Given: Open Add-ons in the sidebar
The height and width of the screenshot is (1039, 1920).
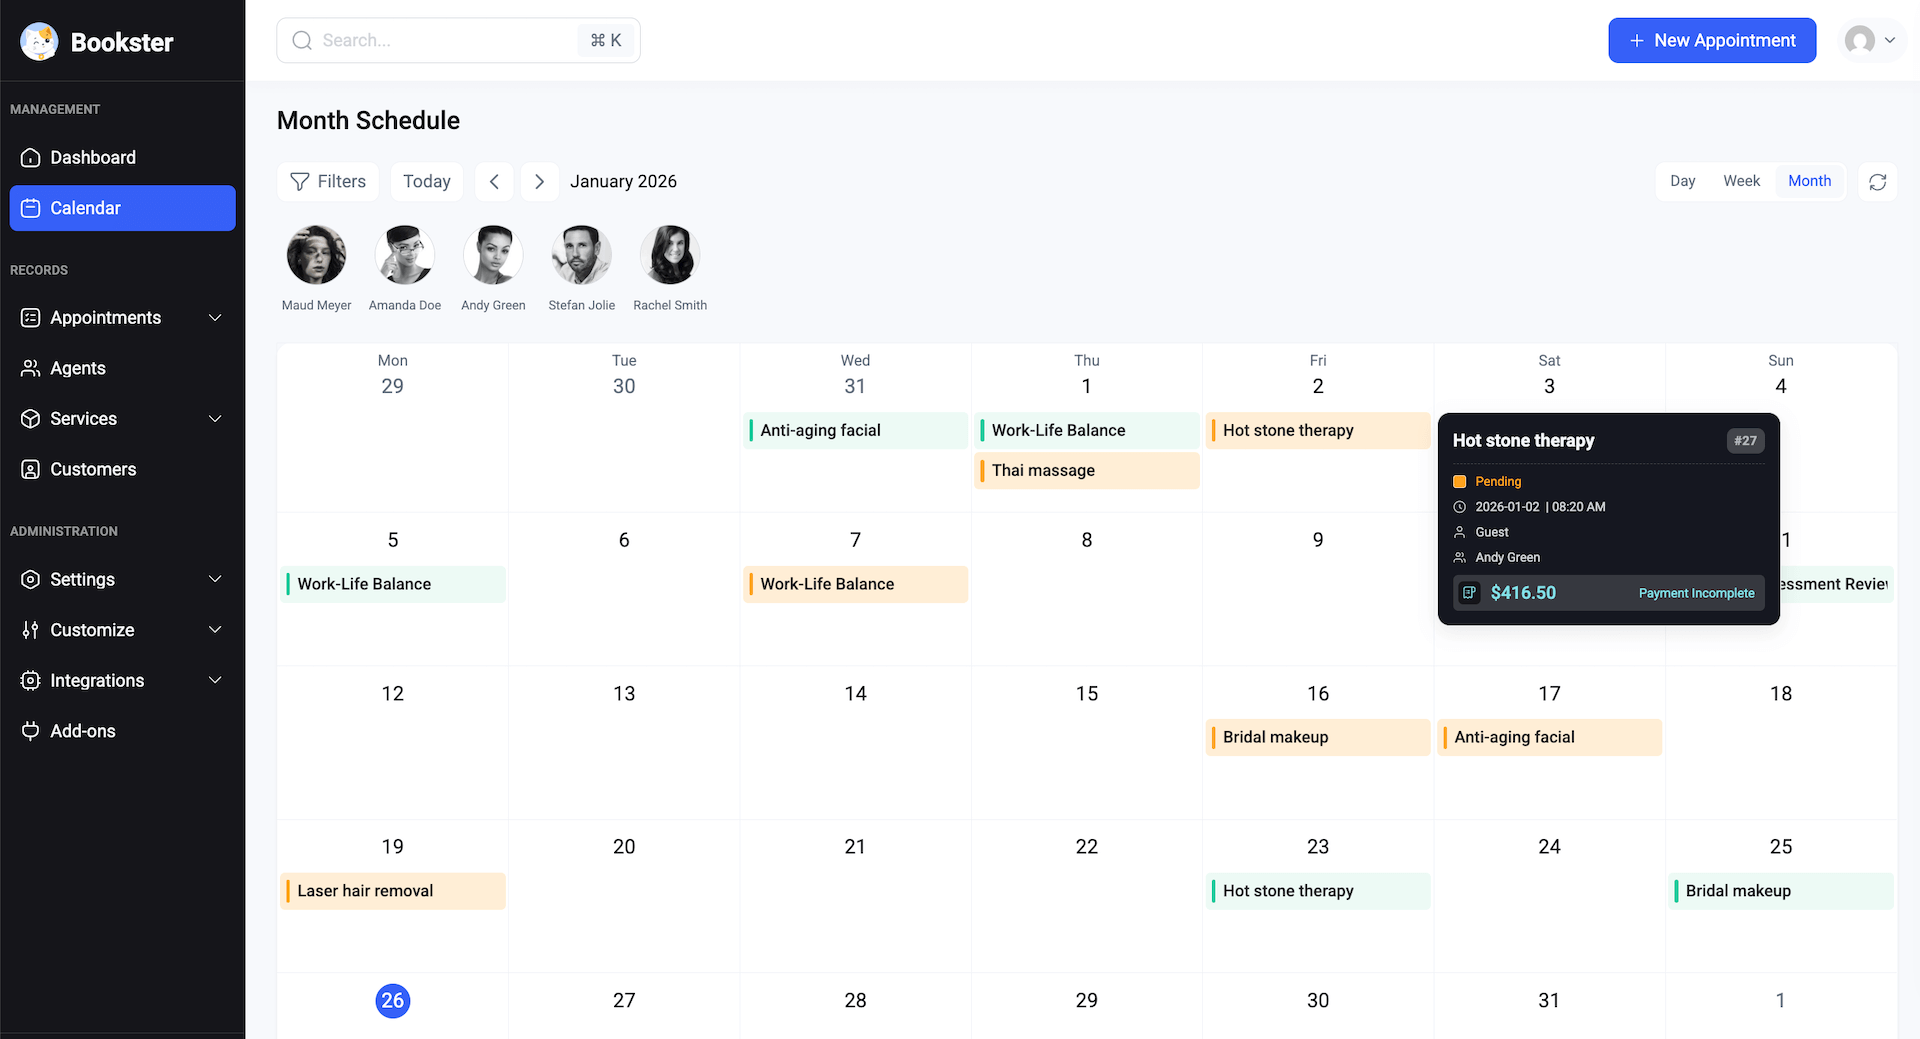Looking at the screenshot, I should coord(83,731).
